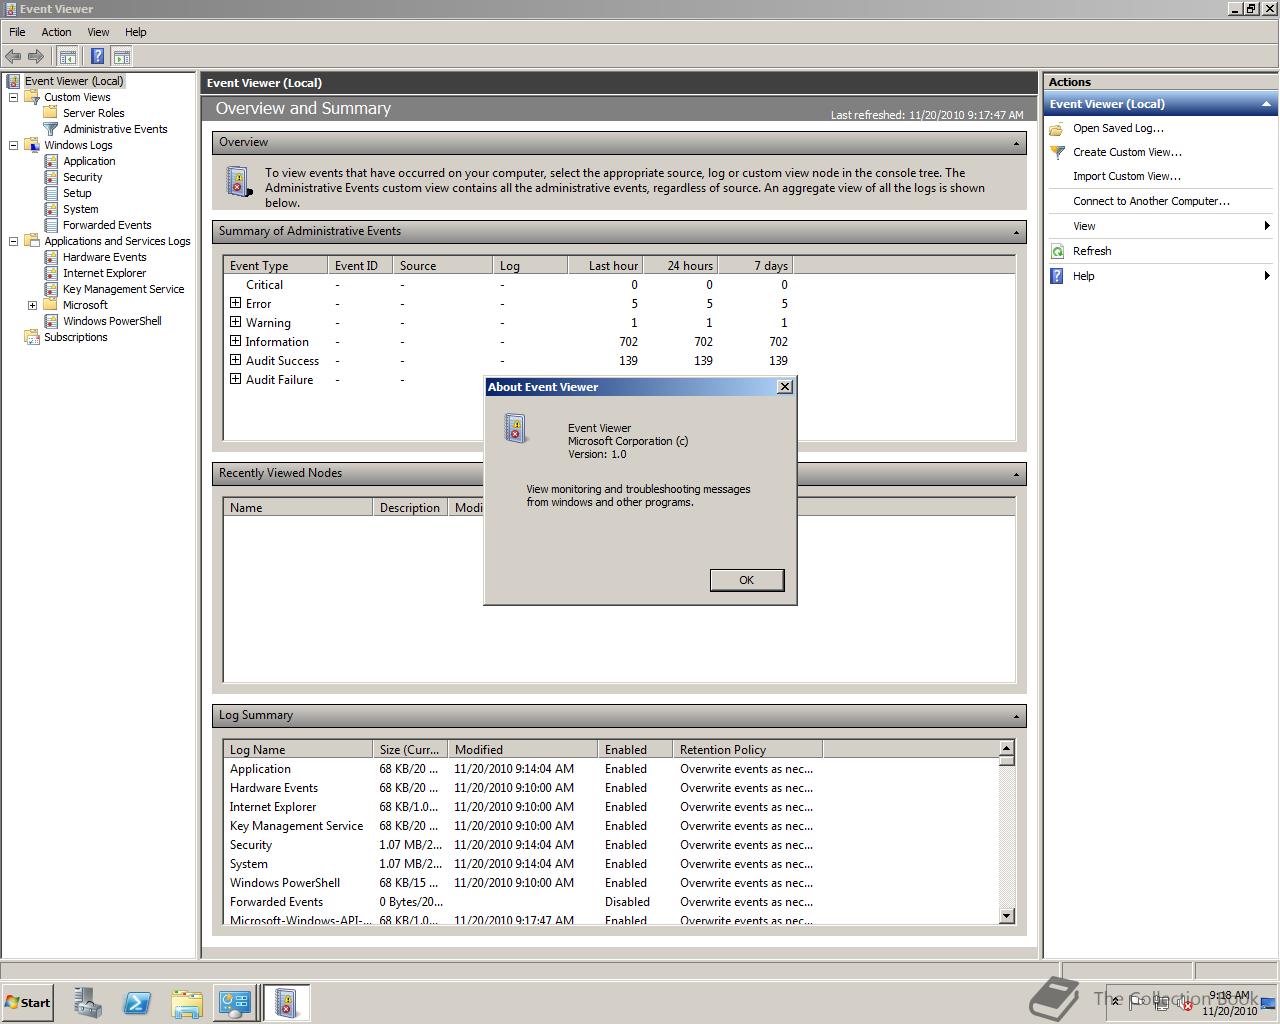Click the Key Management Service log icon
This screenshot has width=1280, height=1024.
51,289
